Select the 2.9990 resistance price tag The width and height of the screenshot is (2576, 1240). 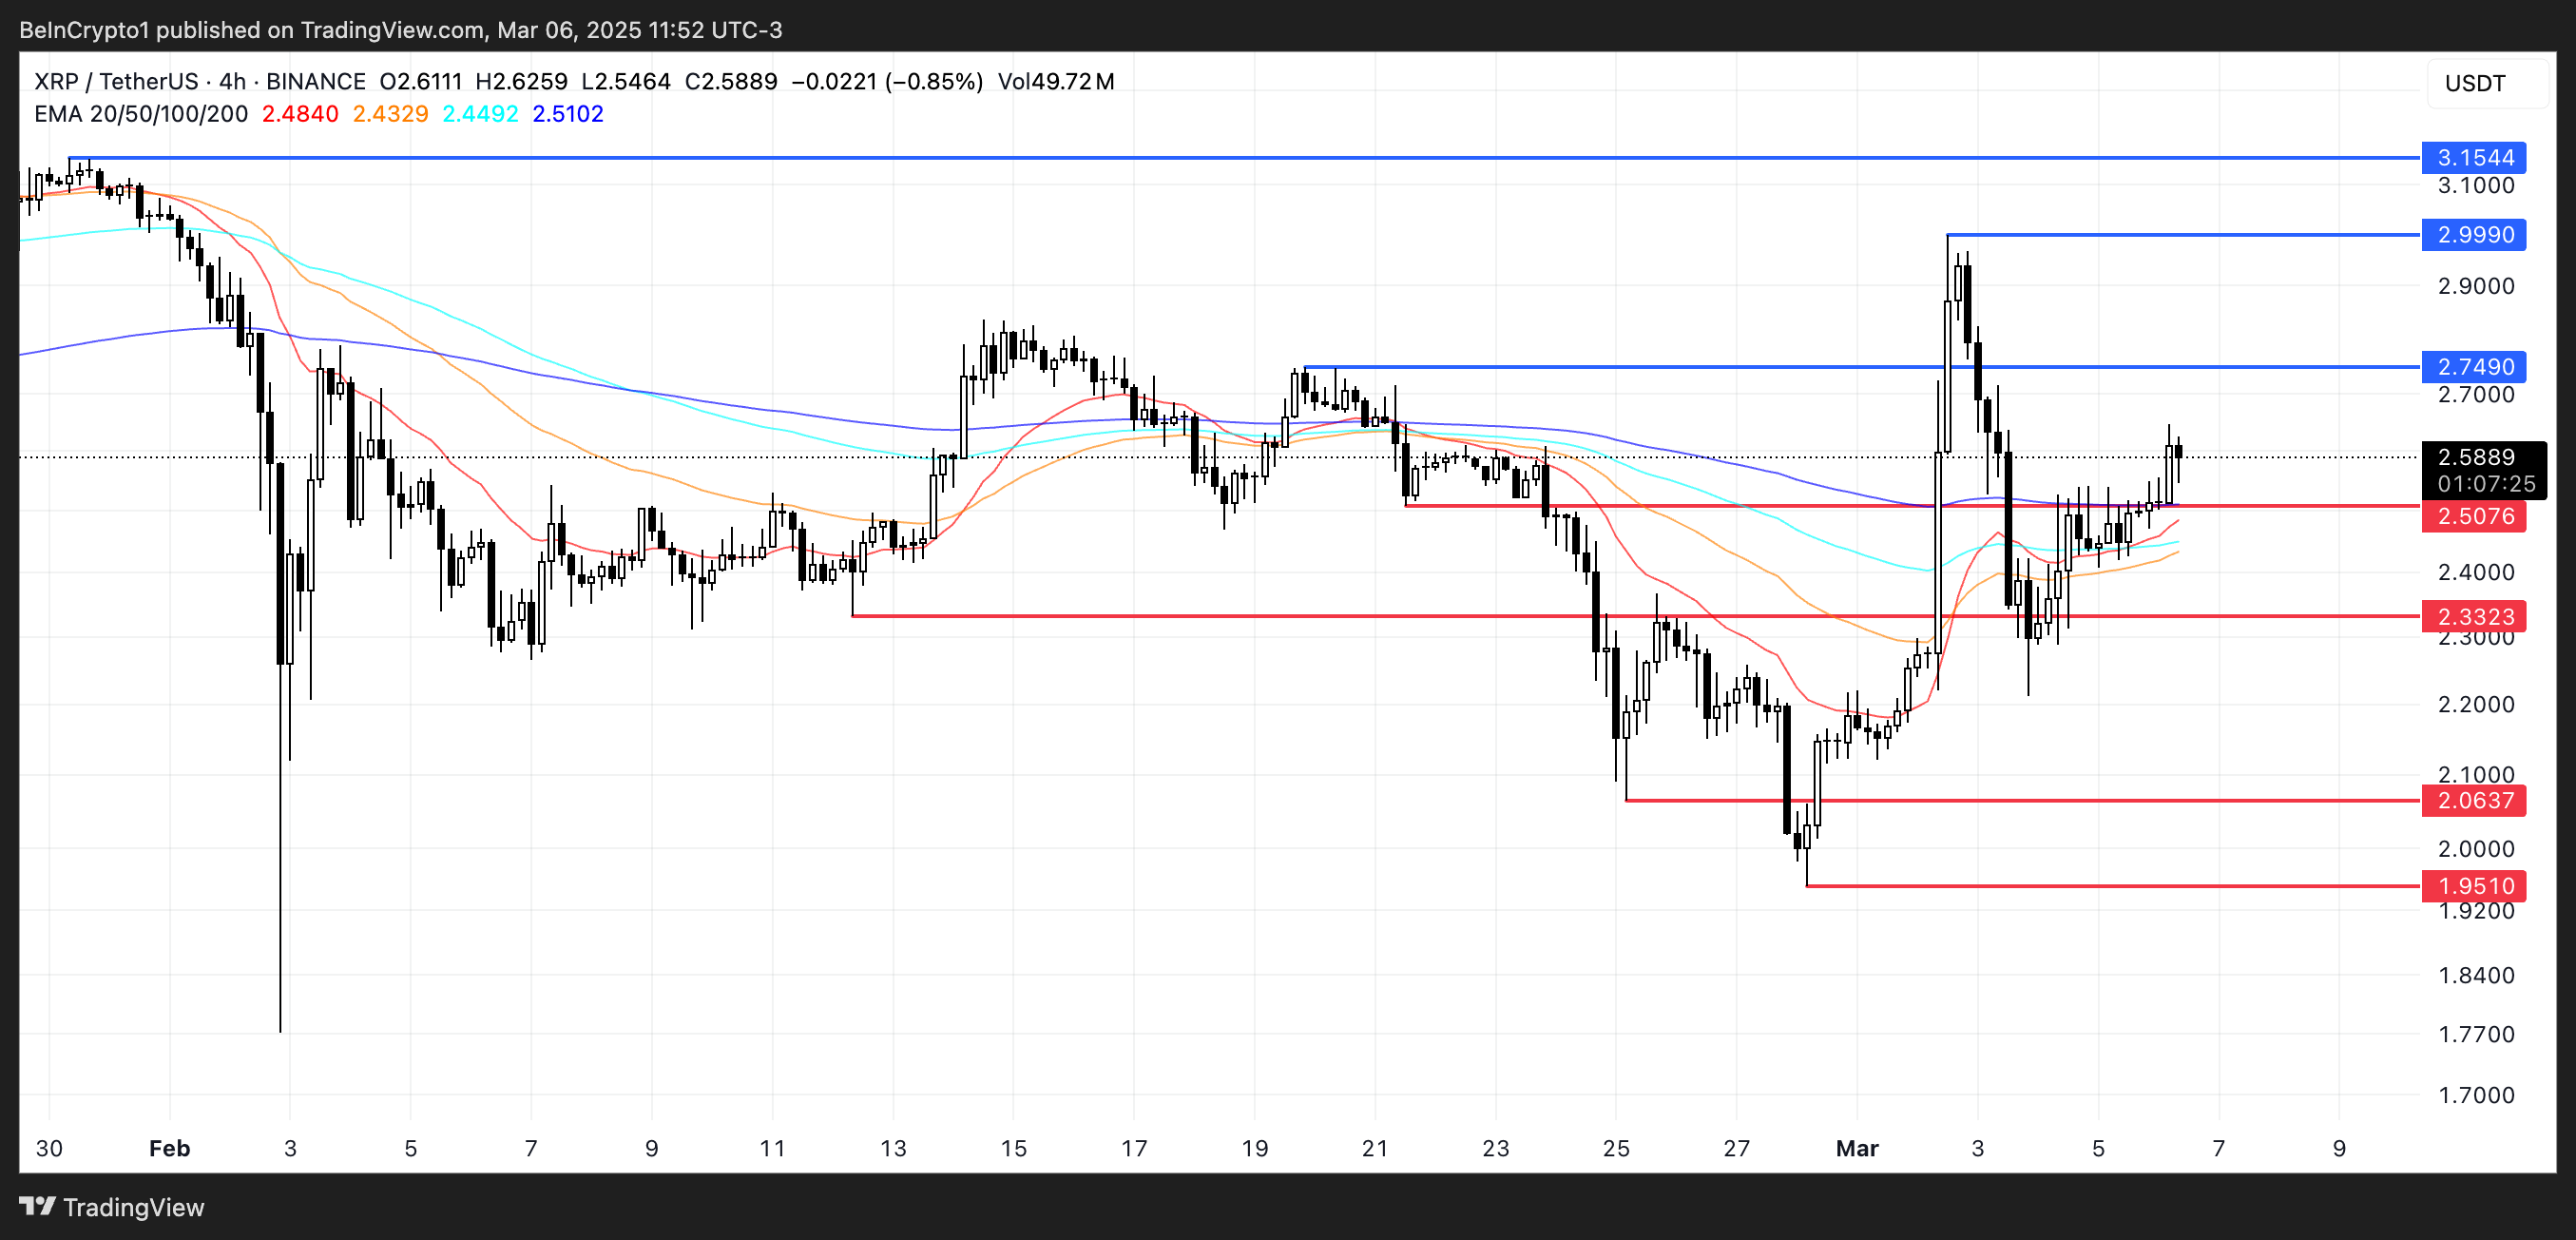coord(2473,235)
